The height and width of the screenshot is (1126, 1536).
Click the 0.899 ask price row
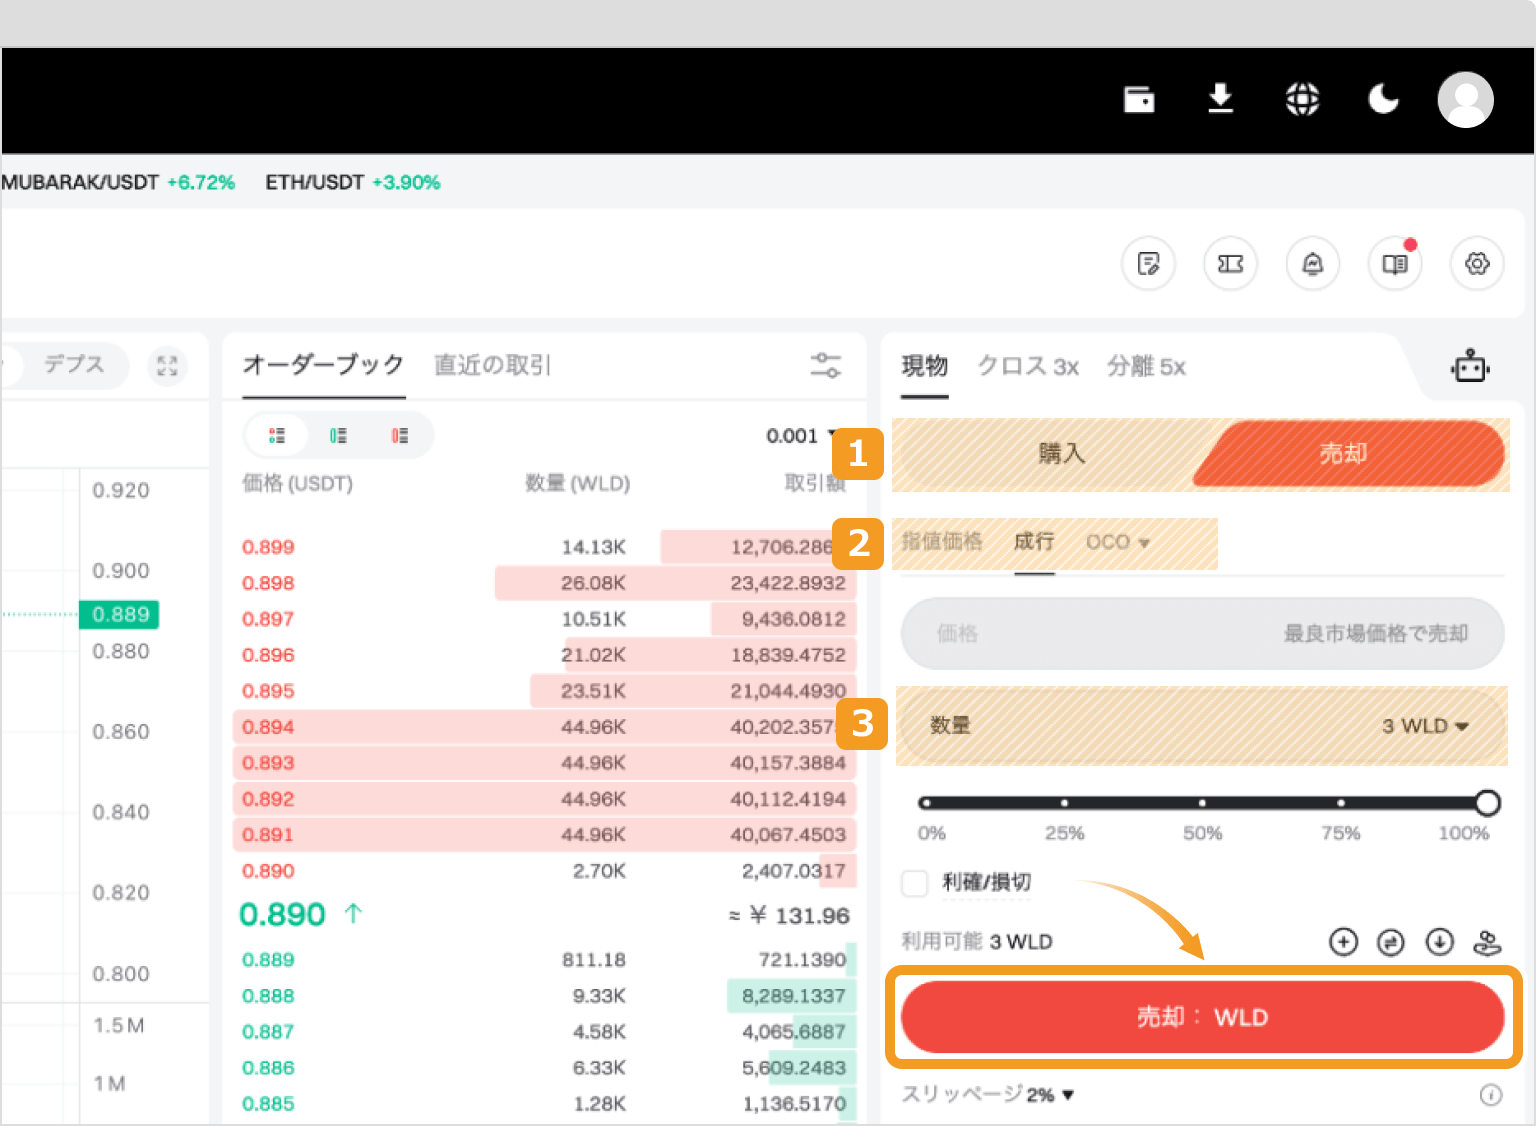545,547
